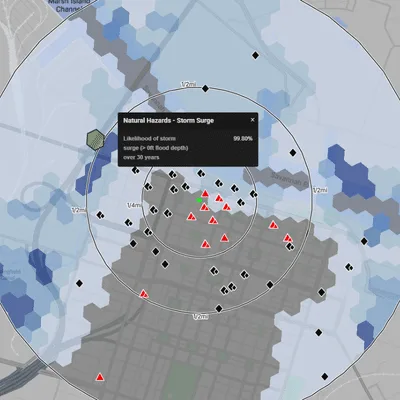400x400 pixels.
Task: Select the black diamond left of the Savannah label
Action: tap(253, 194)
